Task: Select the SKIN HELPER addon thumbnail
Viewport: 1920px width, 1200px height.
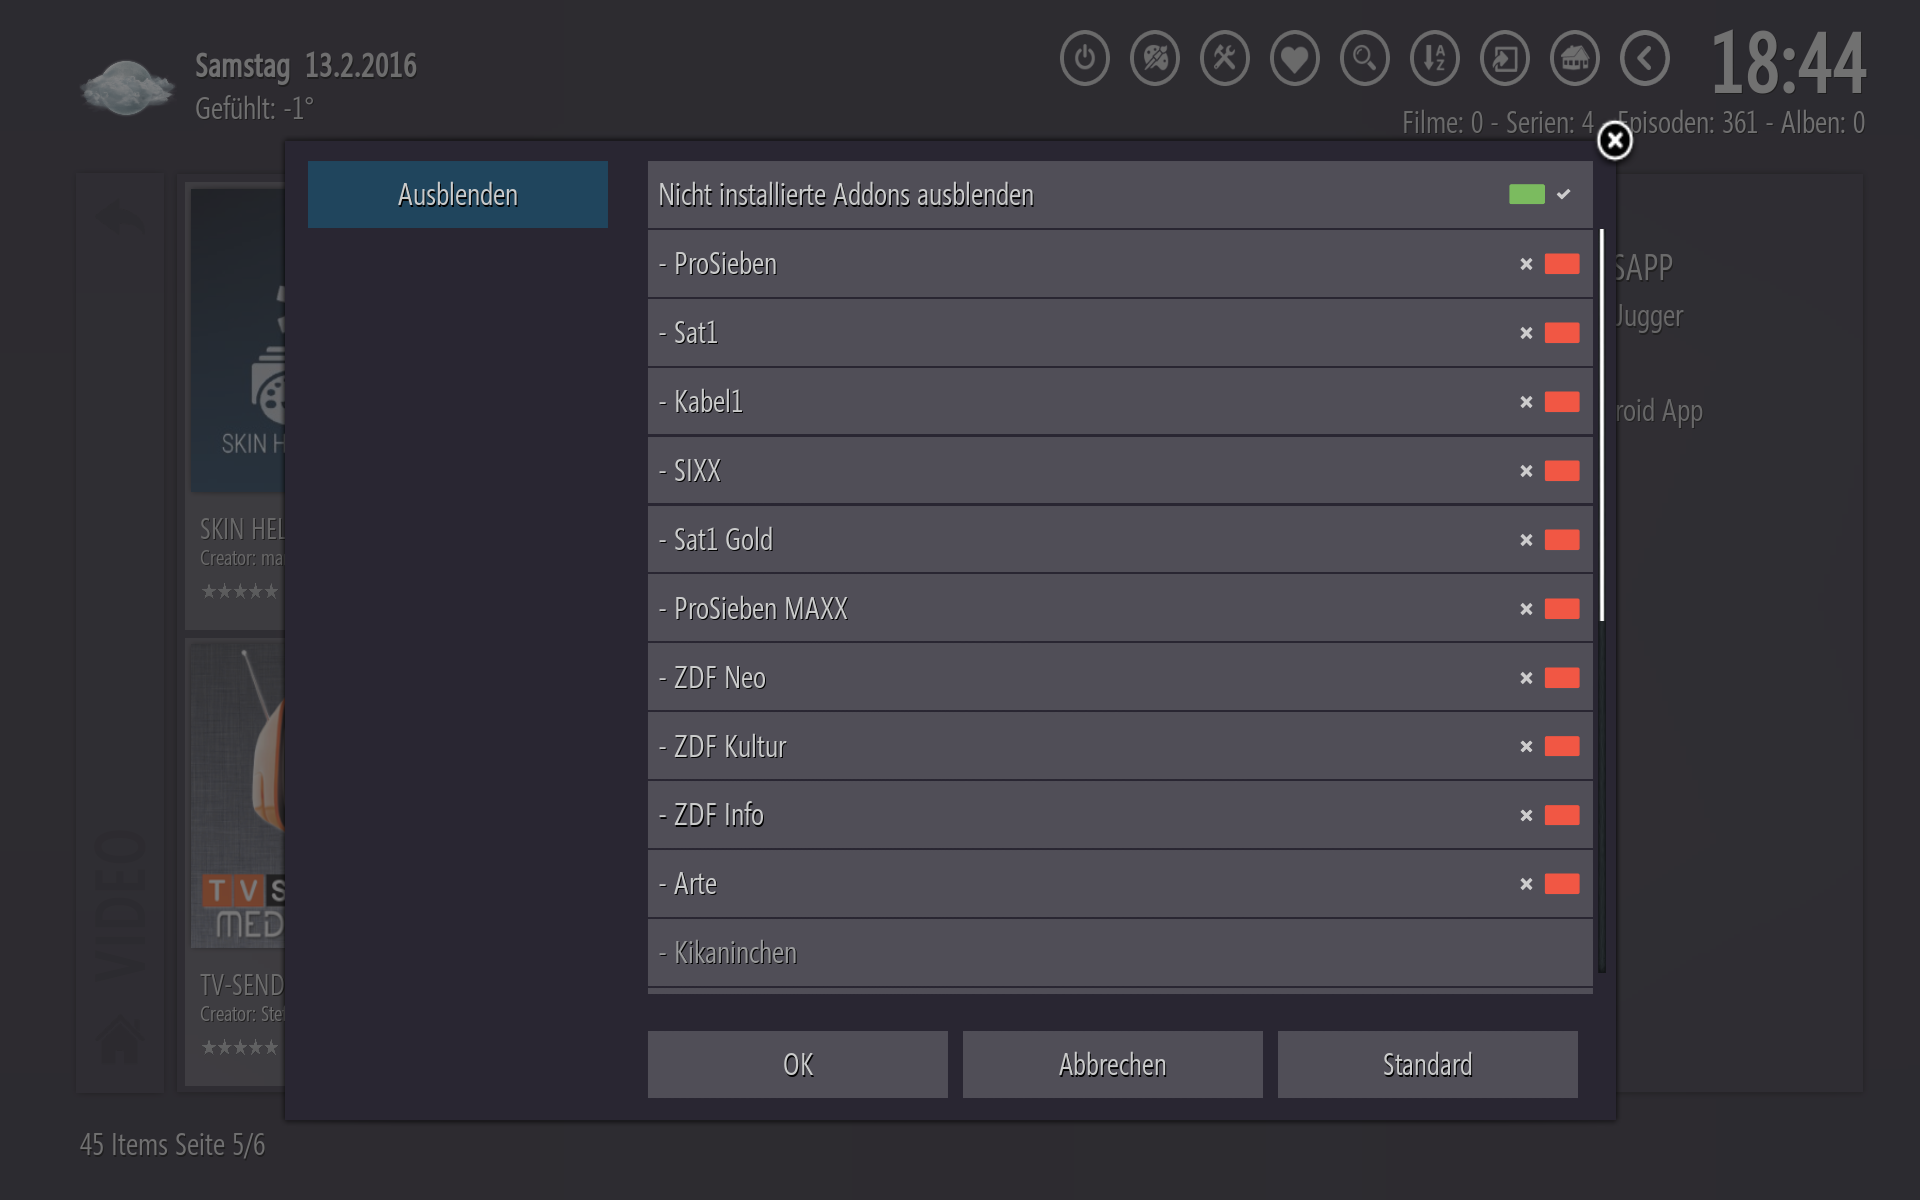Action: coord(238,340)
